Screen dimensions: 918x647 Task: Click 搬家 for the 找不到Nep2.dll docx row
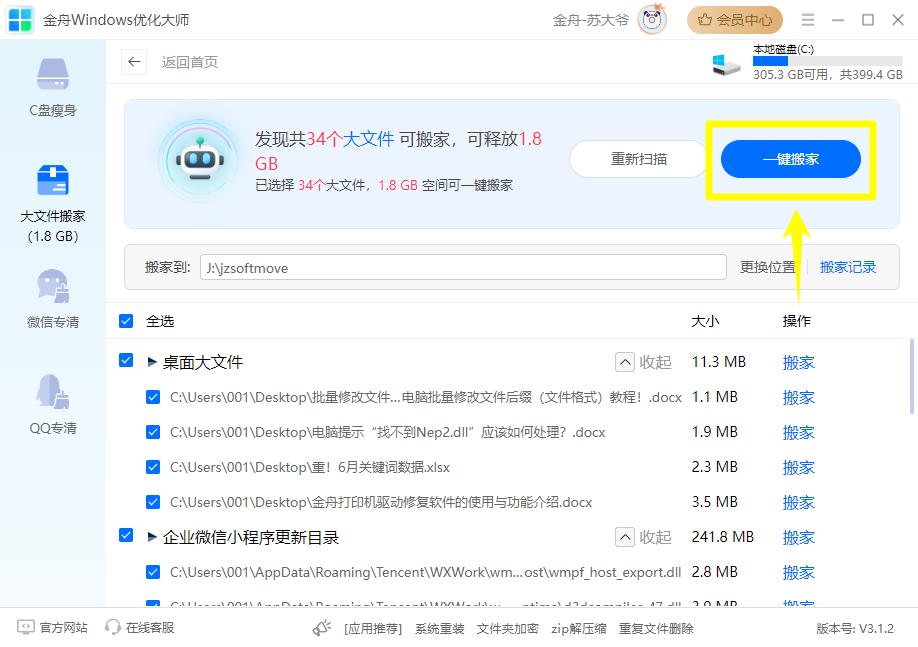(x=799, y=433)
